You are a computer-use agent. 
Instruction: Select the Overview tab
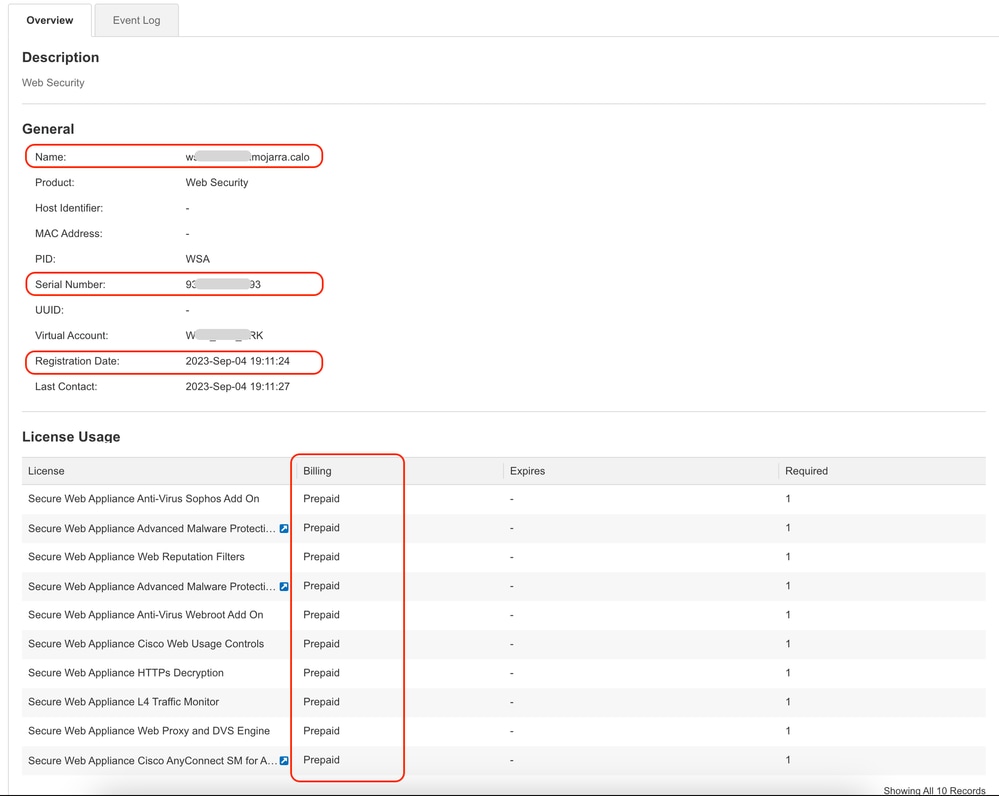(x=50, y=20)
